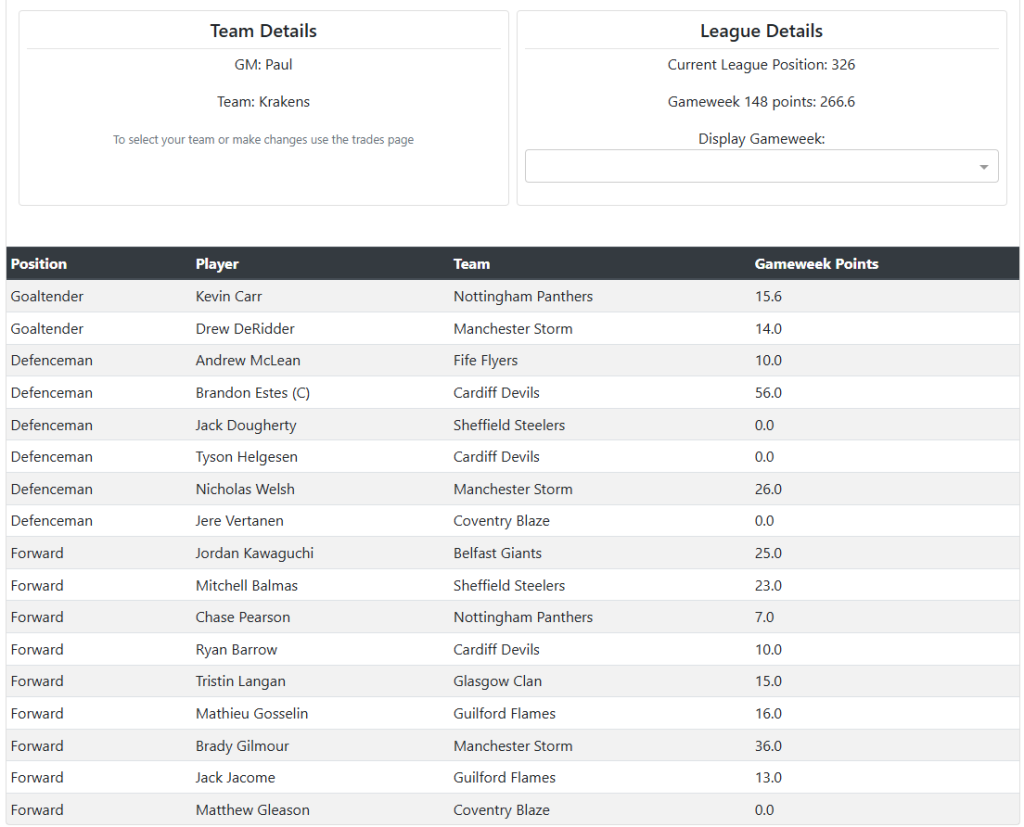The height and width of the screenshot is (827, 1024).
Task: Select Matthew Gleason in last row
Action: 252,810
